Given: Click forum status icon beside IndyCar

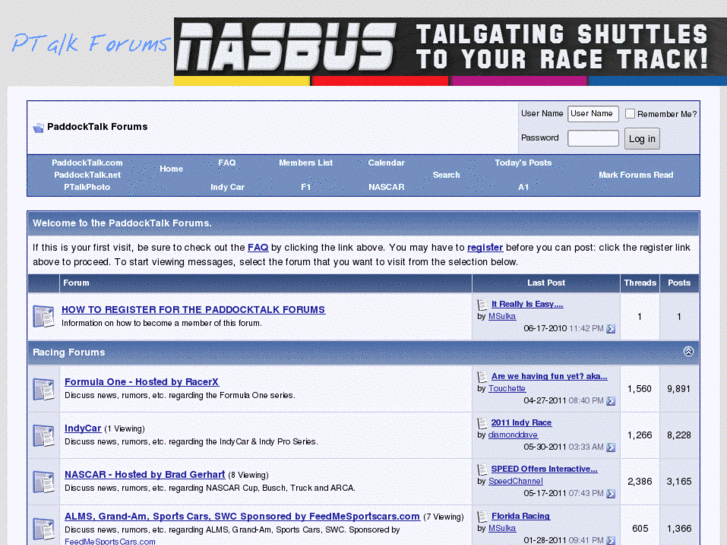Looking at the screenshot, I should (44, 435).
